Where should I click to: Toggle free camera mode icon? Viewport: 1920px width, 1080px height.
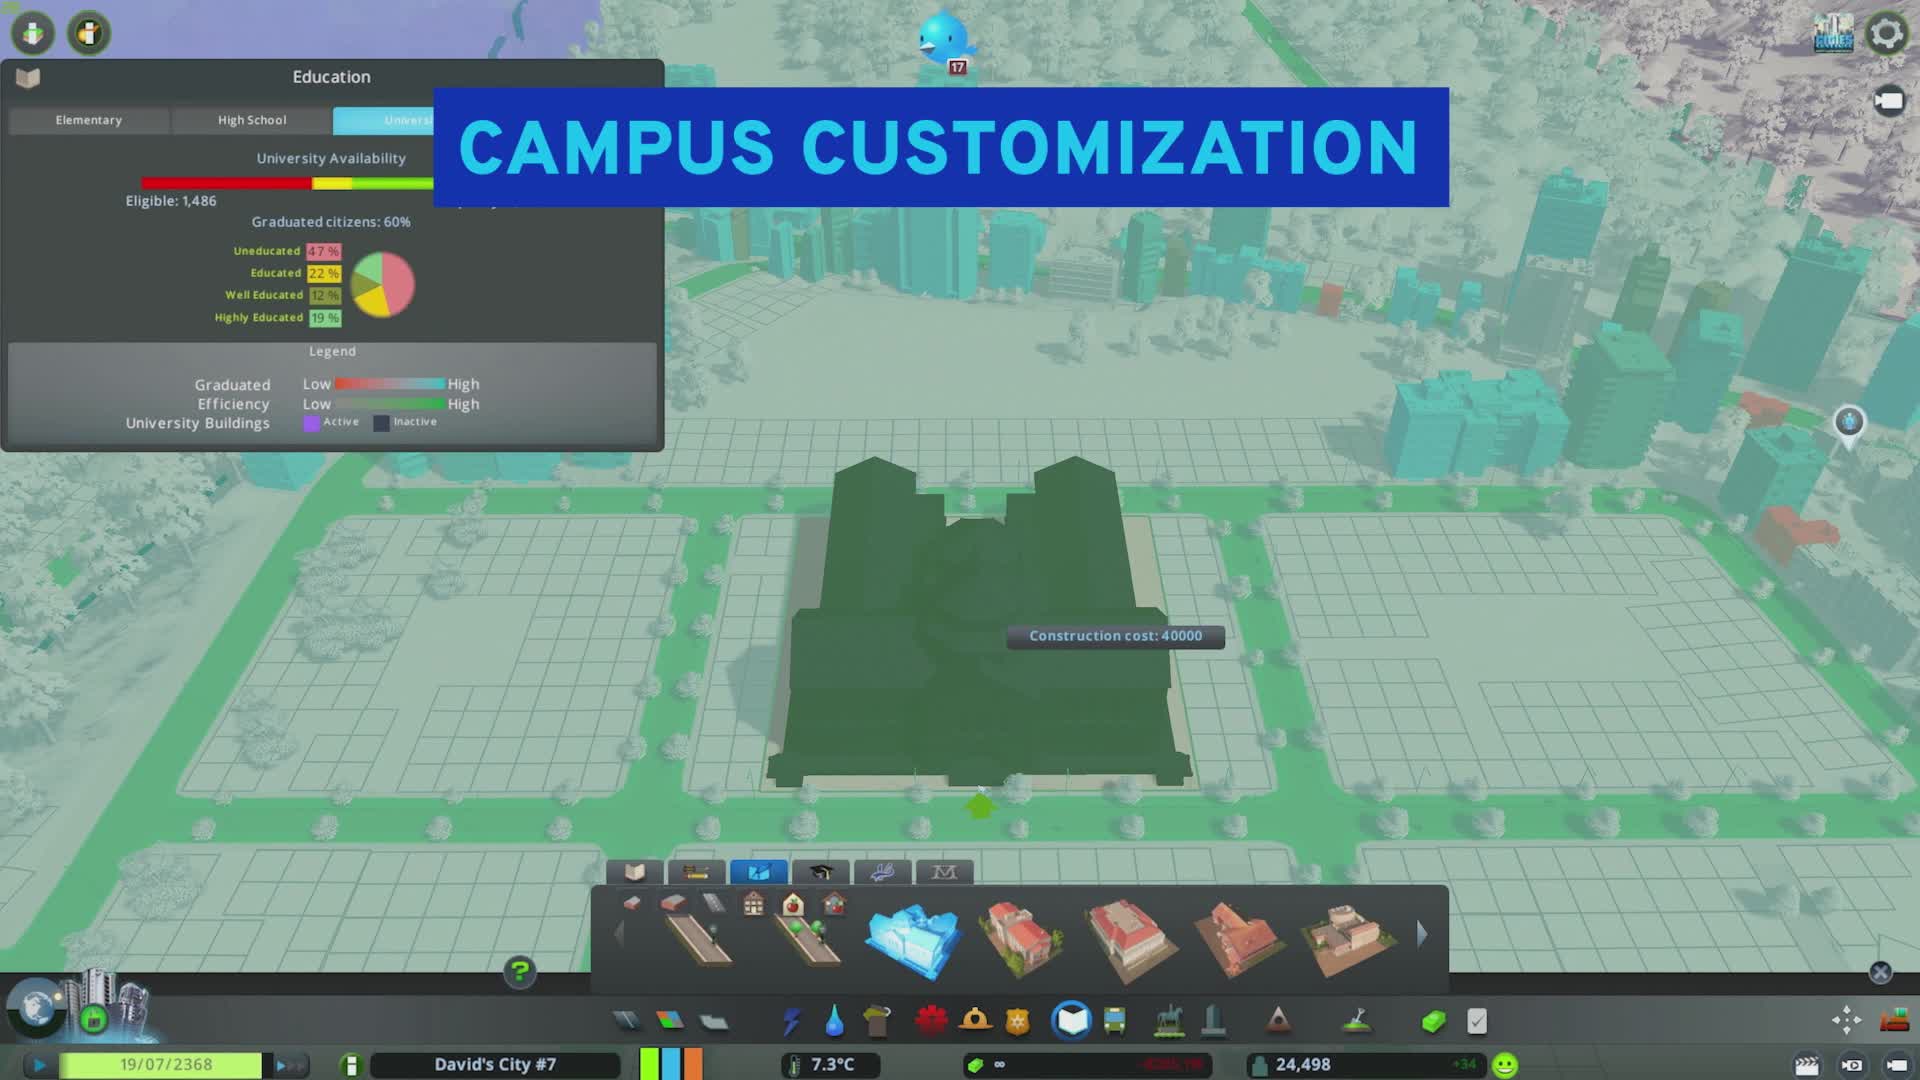pos(1888,102)
